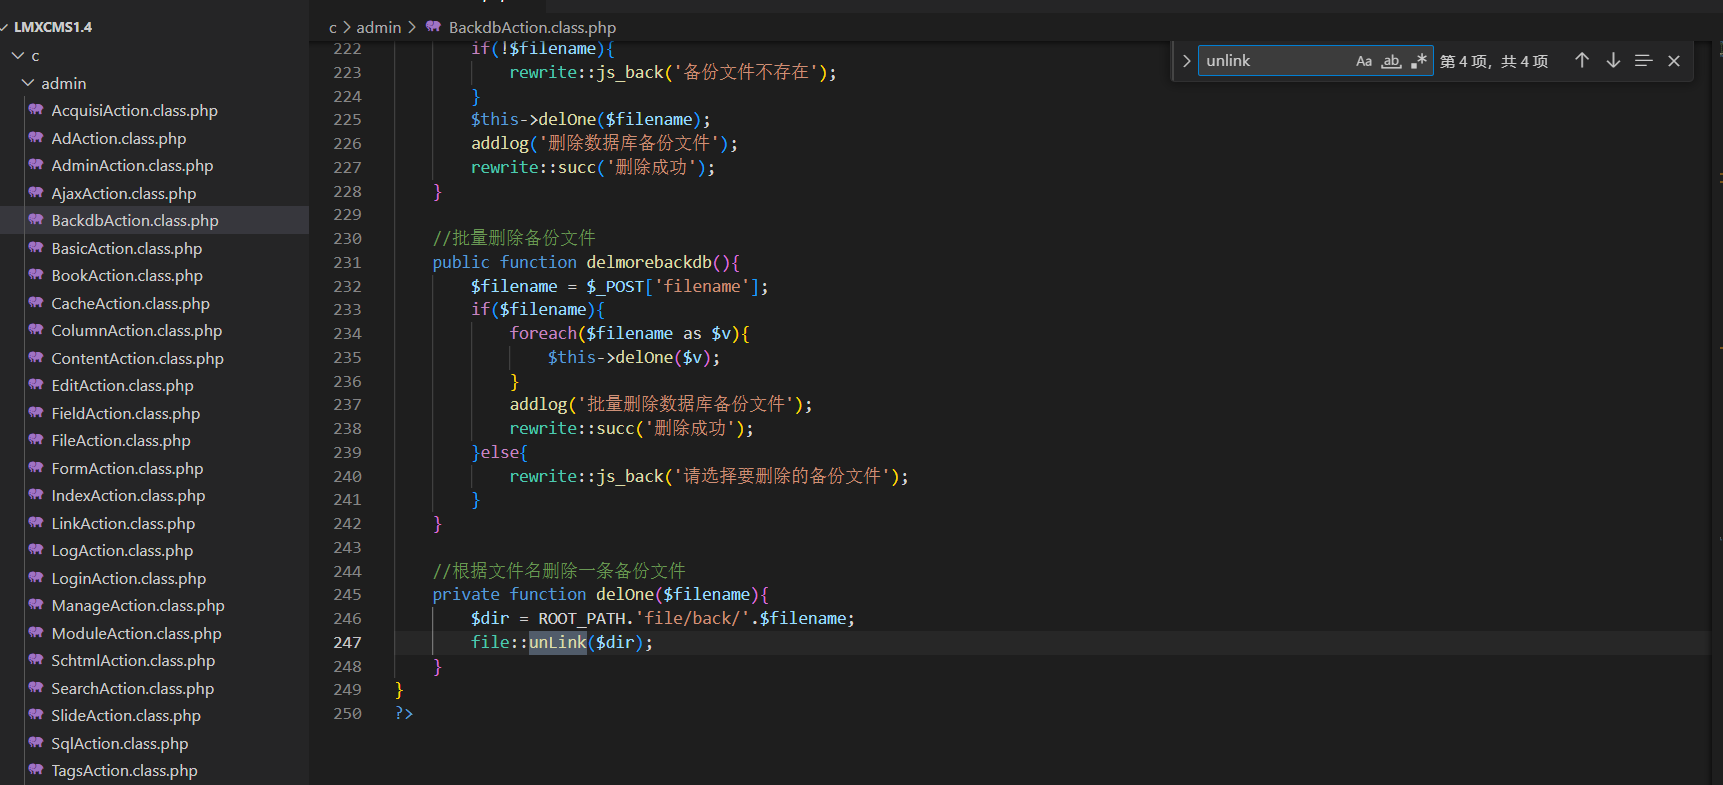Click line number 245 in gutter
Image resolution: width=1723 pixels, height=785 pixels.
347,595
